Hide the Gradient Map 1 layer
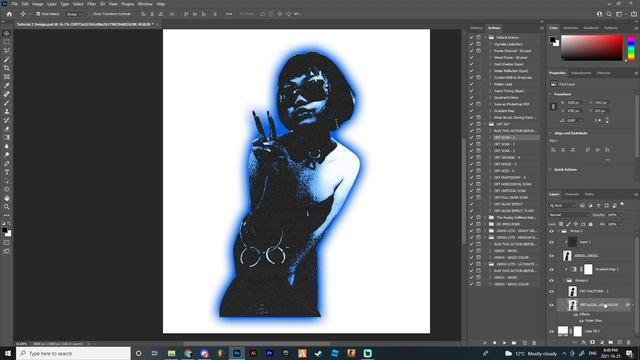The image size is (640, 360). pyautogui.click(x=551, y=269)
